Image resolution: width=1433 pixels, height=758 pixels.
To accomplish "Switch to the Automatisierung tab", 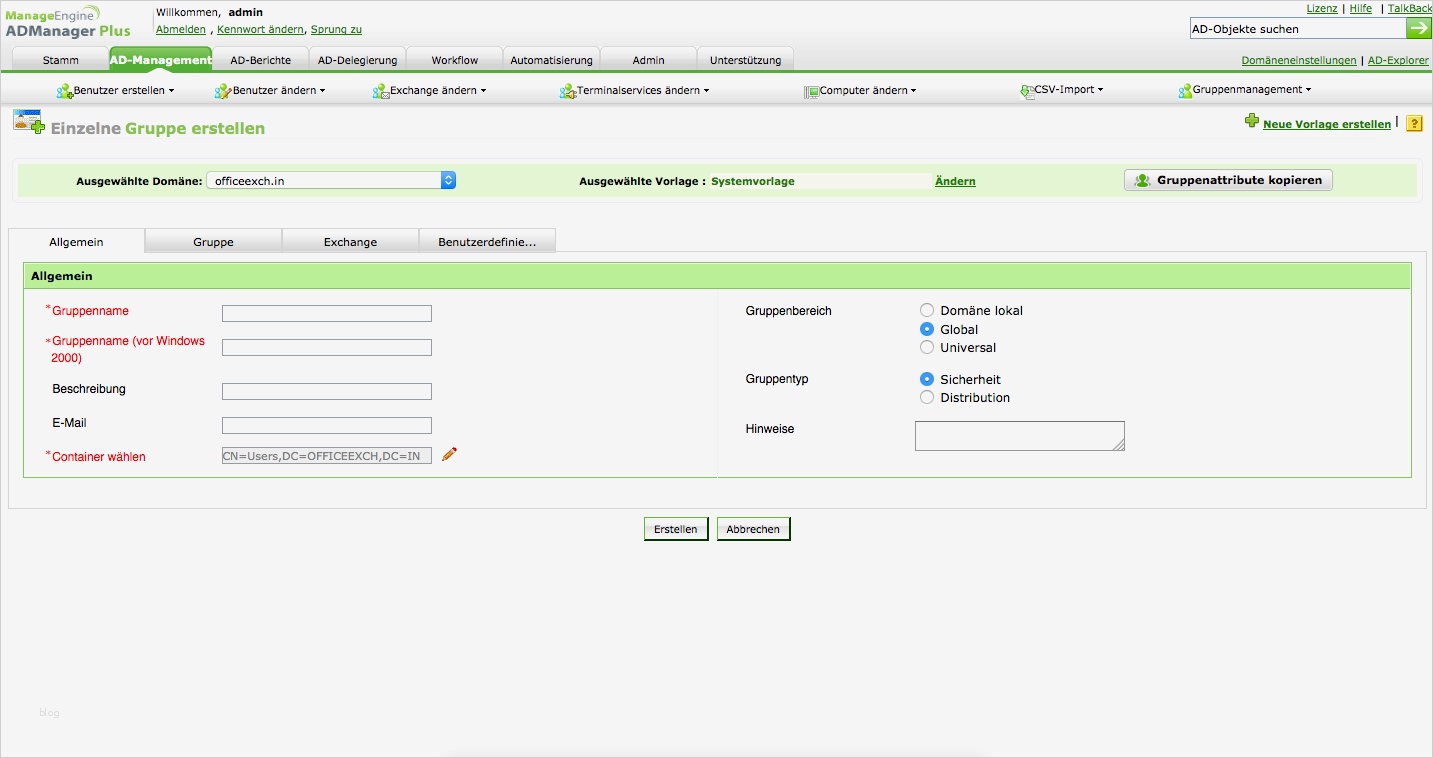I will (x=552, y=60).
